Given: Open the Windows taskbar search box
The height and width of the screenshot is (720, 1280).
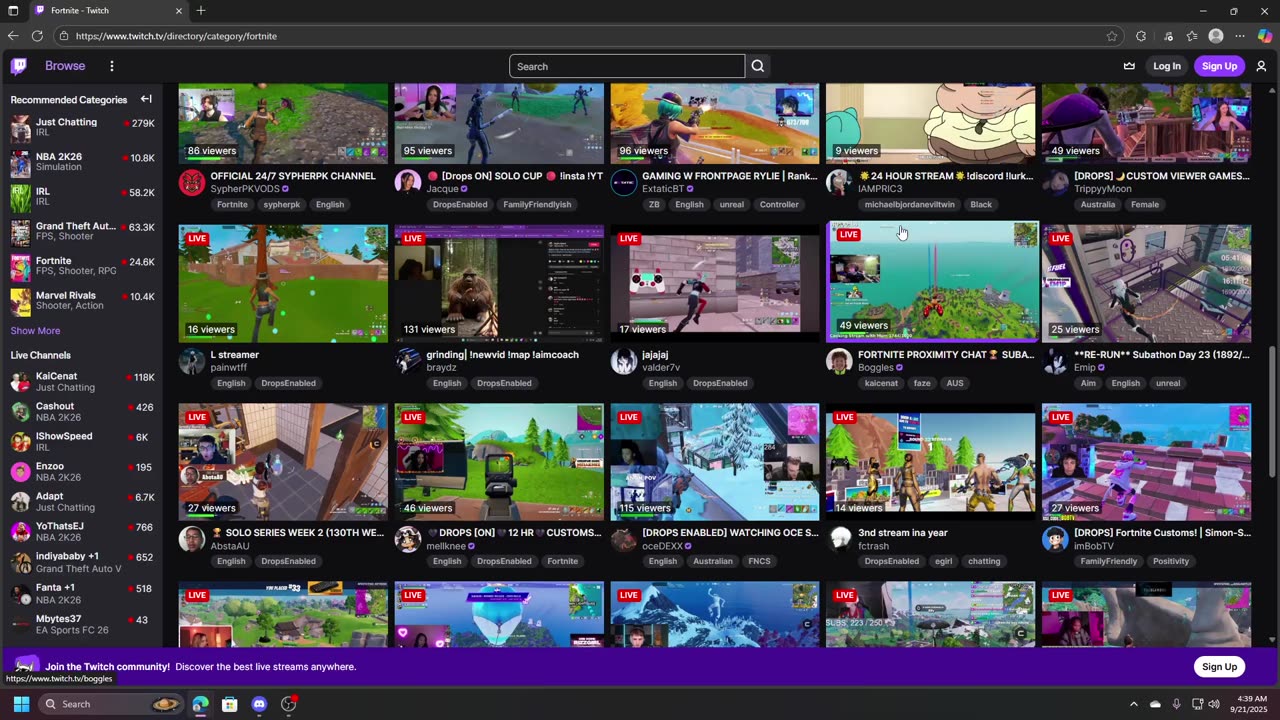Looking at the screenshot, I should click(111, 704).
